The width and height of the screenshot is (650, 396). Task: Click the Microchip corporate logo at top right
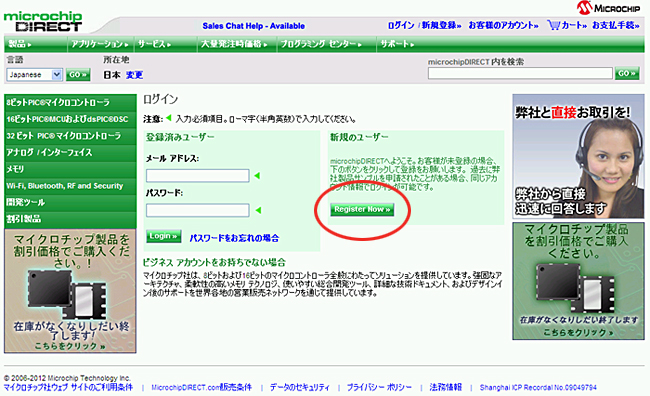tap(609, 8)
